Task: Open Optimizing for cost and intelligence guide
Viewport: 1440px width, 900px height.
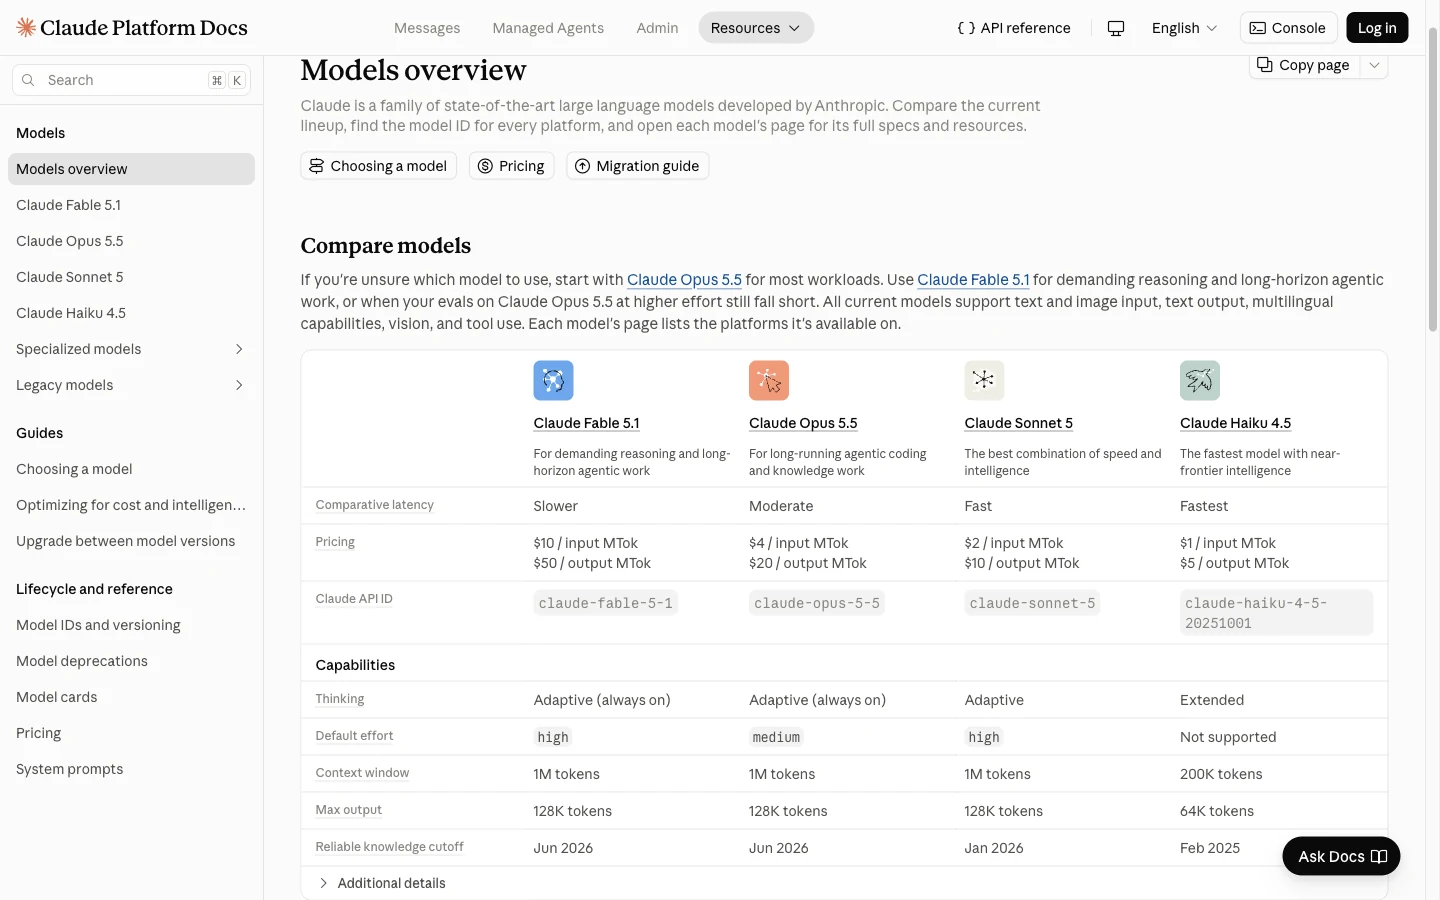Action: pos(131,505)
